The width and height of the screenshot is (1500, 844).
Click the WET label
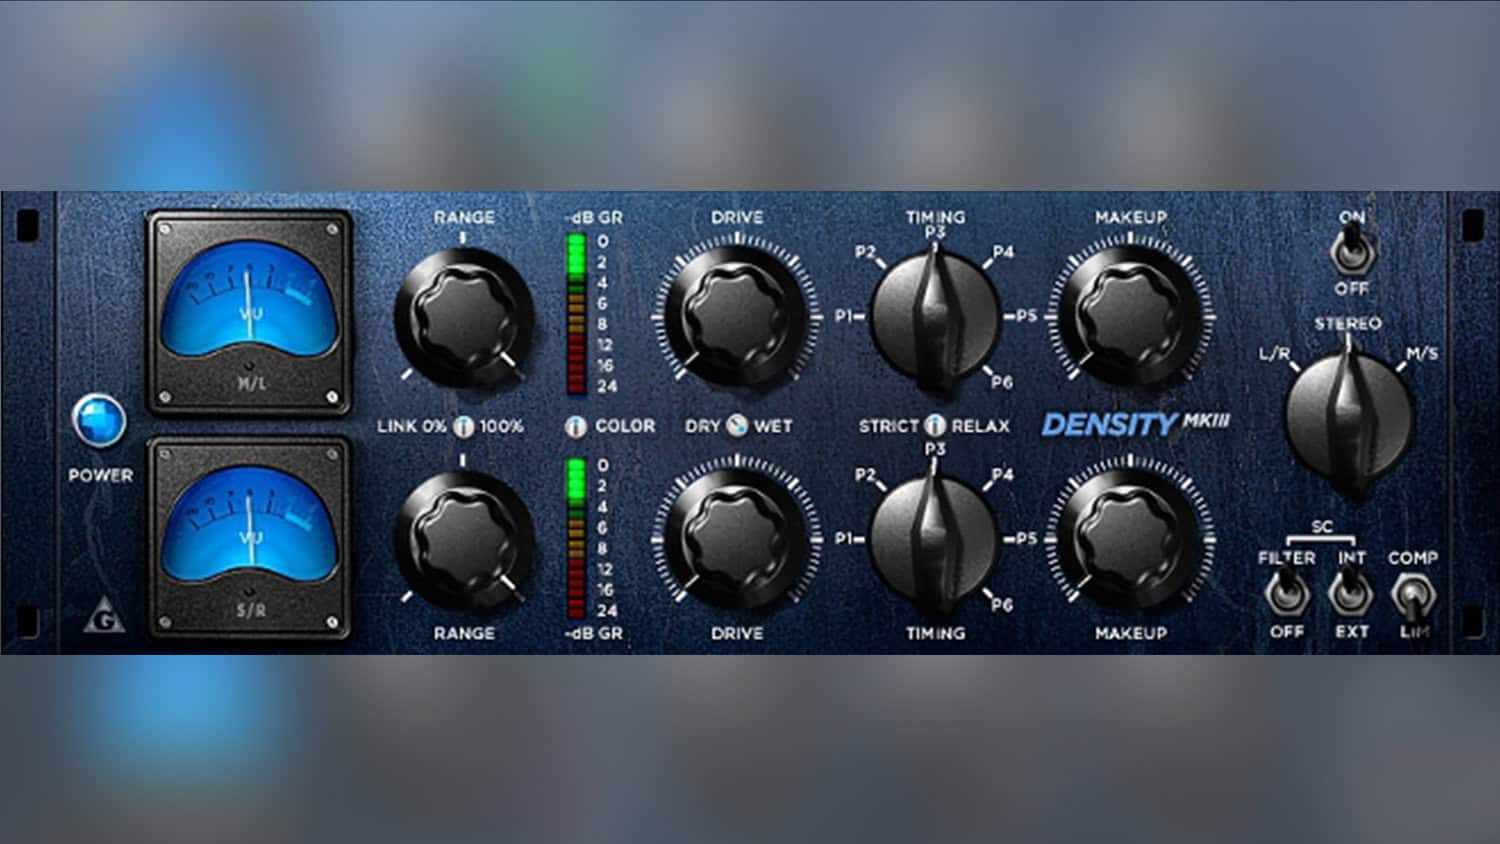(773, 426)
